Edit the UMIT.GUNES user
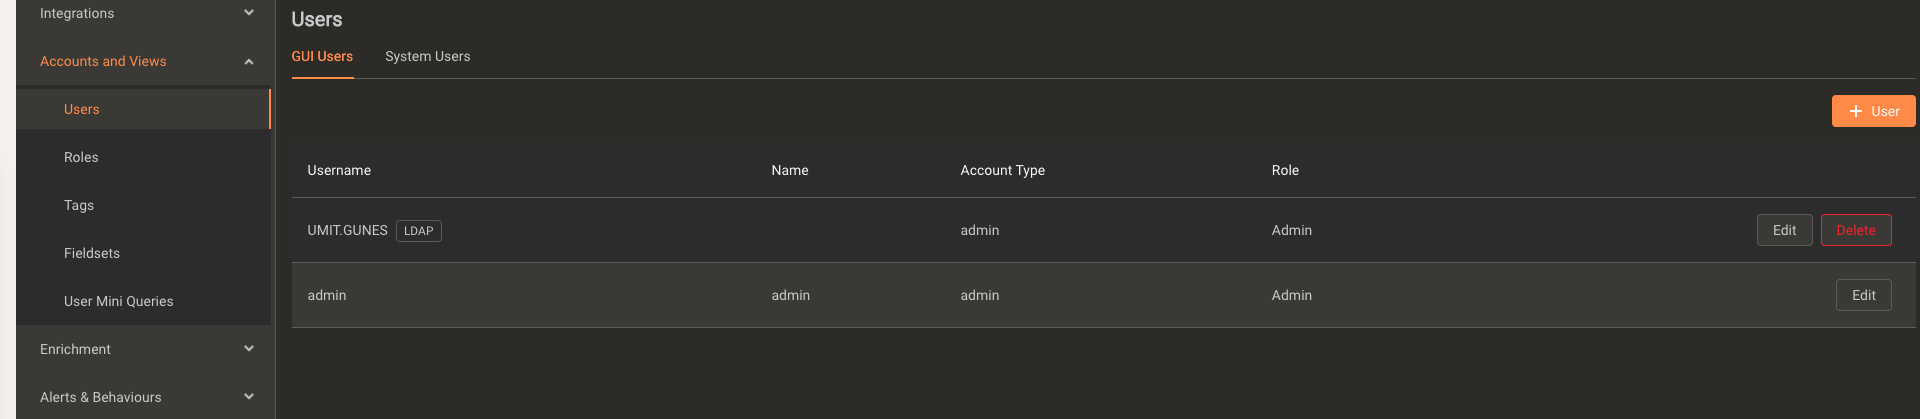This screenshot has height=419, width=1920. coord(1784,230)
